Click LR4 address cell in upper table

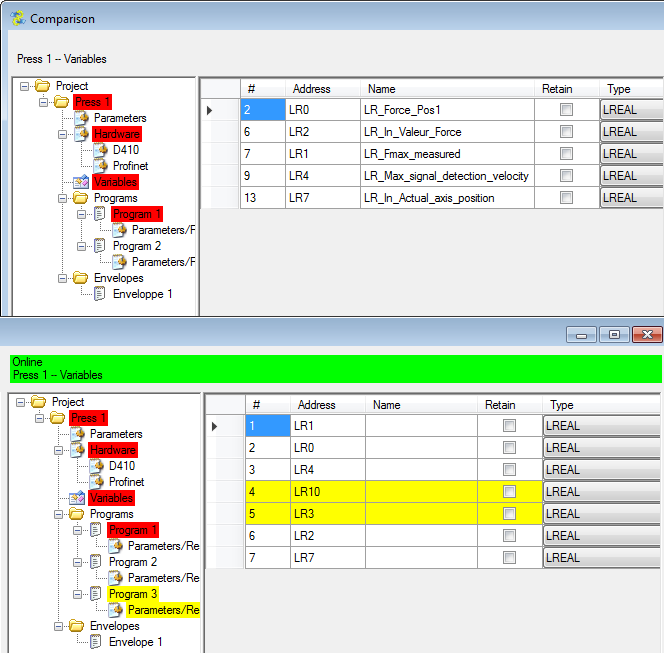coord(323,176)
